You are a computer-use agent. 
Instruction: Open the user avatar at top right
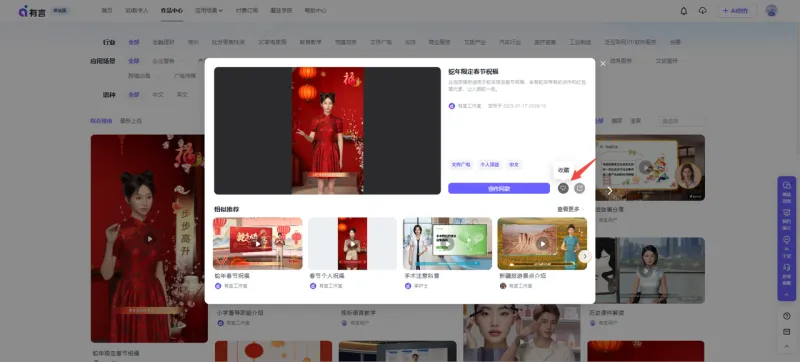tap(771, 11)
